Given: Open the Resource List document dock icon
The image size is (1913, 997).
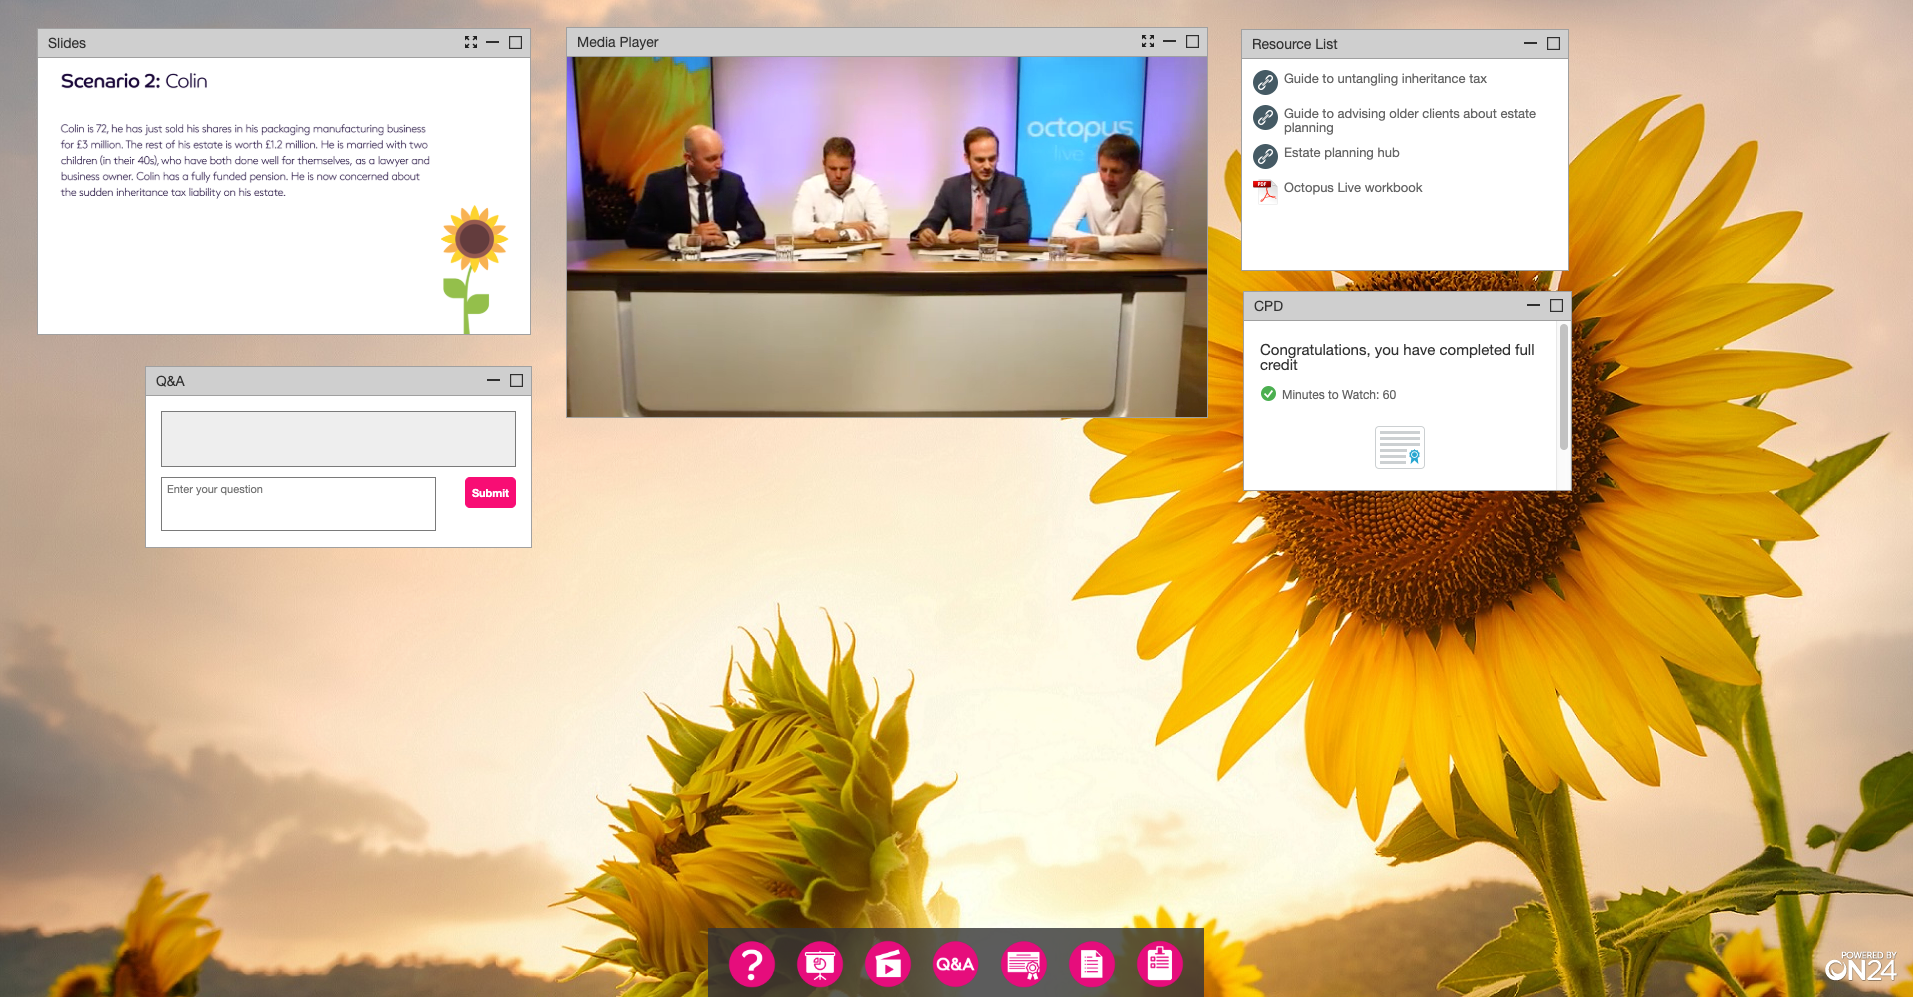Looking at the screenshot, I should (x=1091, y=964).
